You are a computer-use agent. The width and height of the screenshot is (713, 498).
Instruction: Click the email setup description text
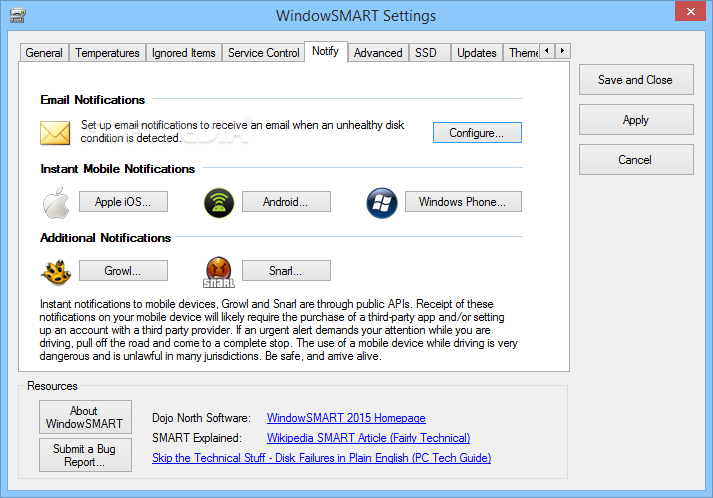[x=242, y=131]
